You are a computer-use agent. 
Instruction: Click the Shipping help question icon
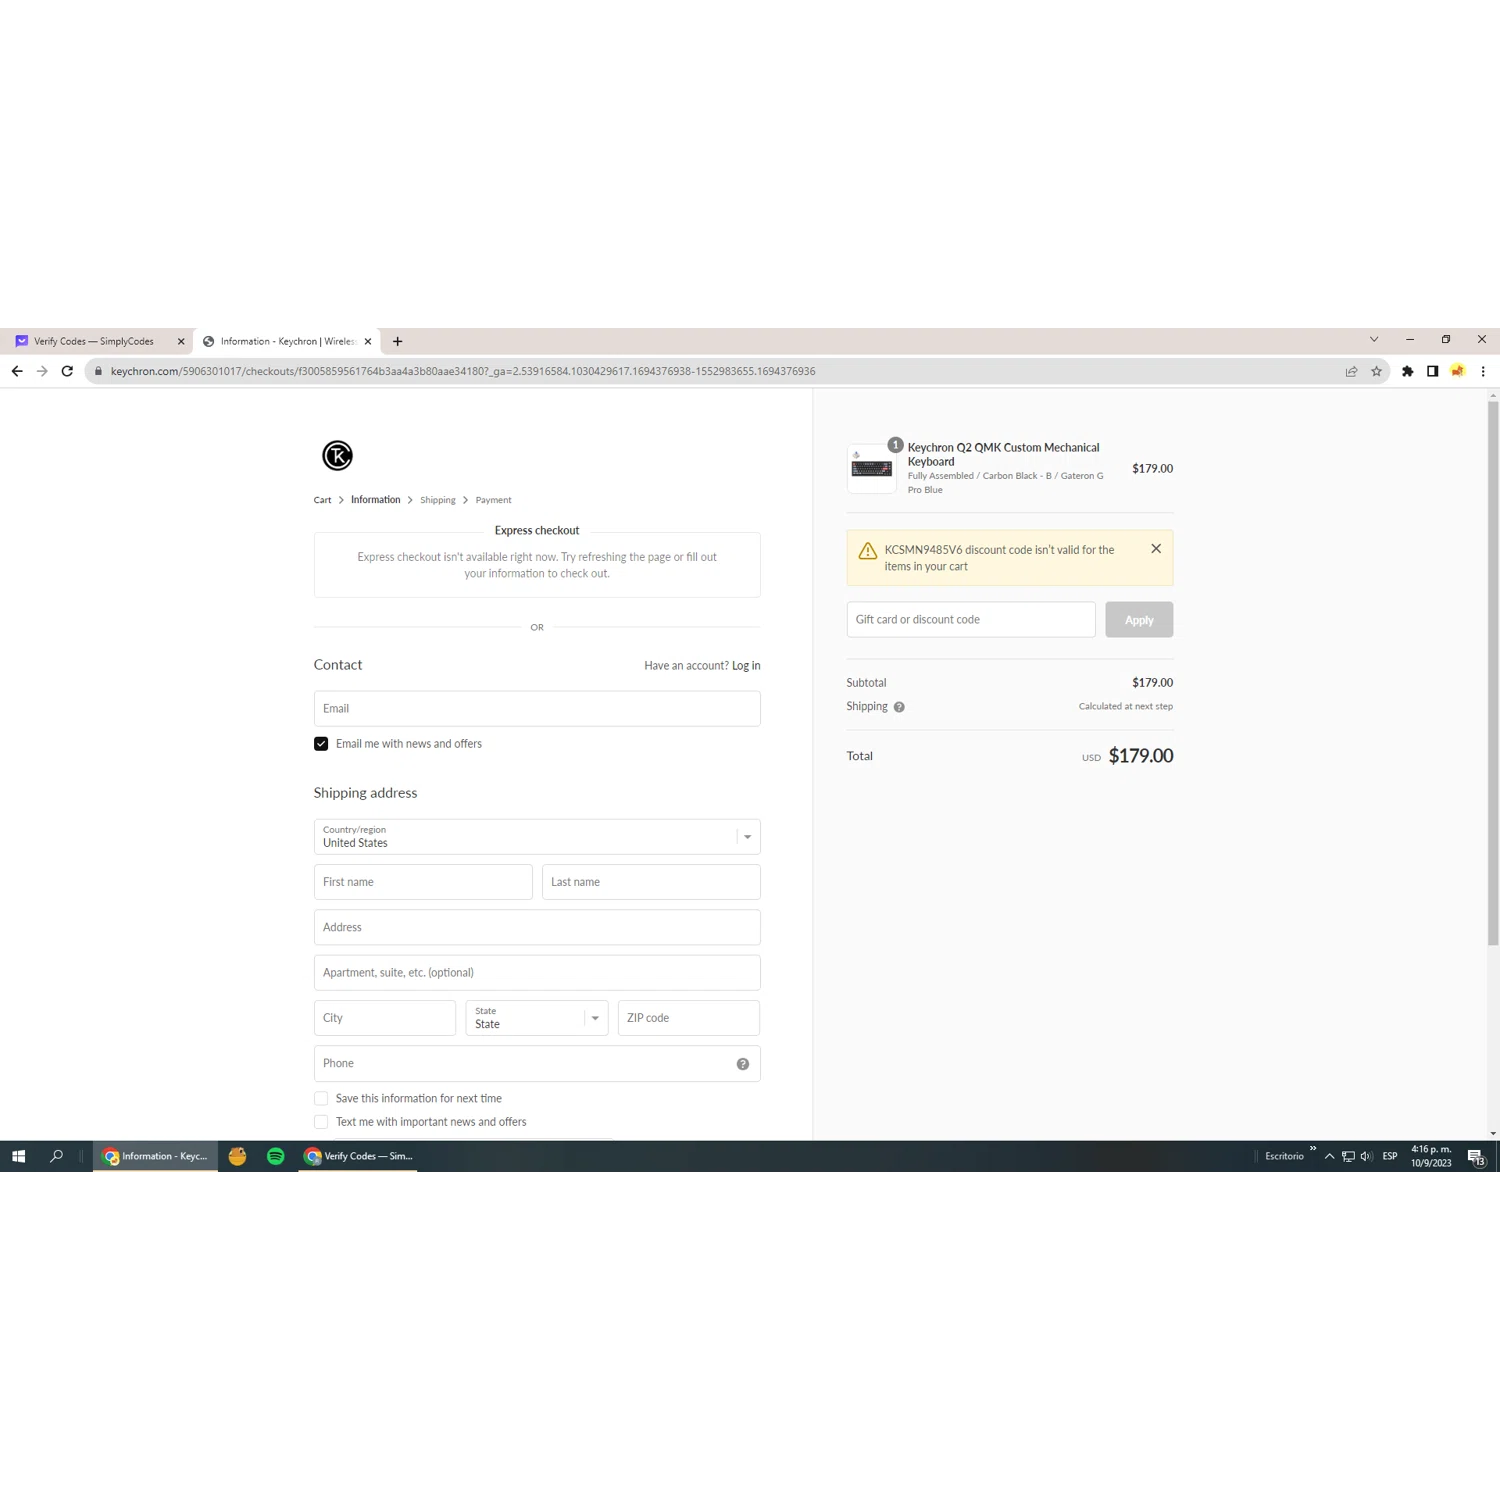tap(899, 707)
